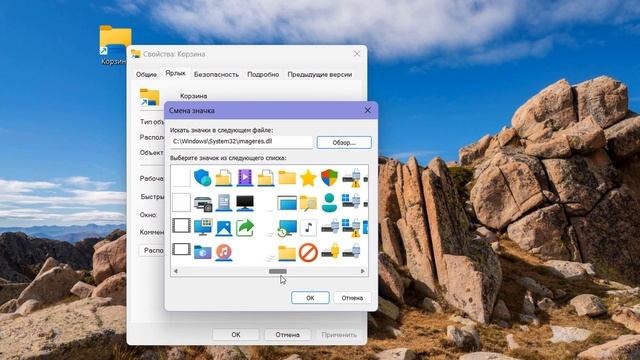The image size is (640, 360).
Task: Click Отмена in the Свойства: Корзина window
Action: tap(287, 334)
